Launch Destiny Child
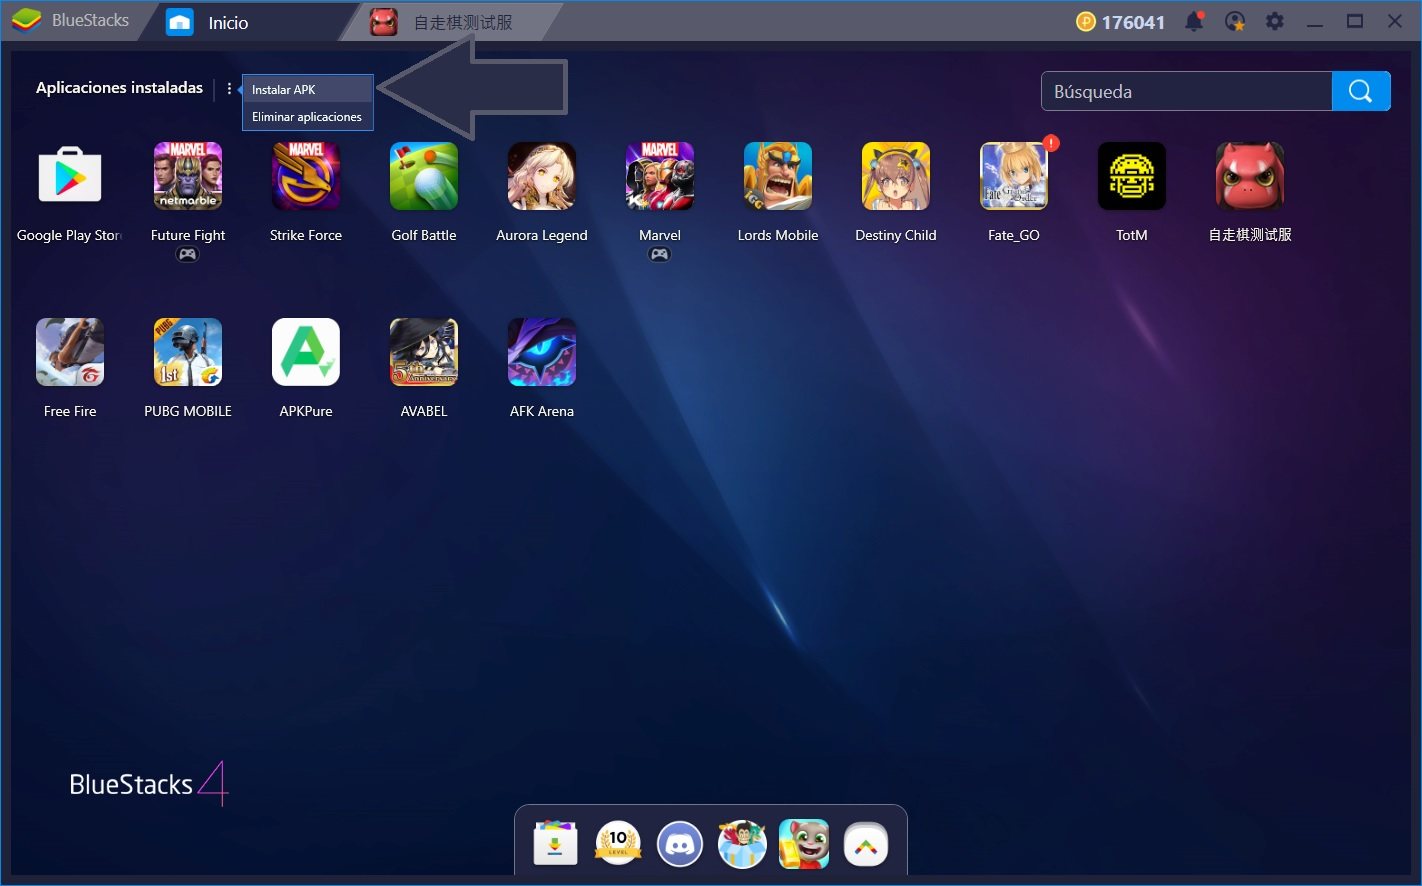The width and height of the screenshot is (1422, 886). point(896,176)
